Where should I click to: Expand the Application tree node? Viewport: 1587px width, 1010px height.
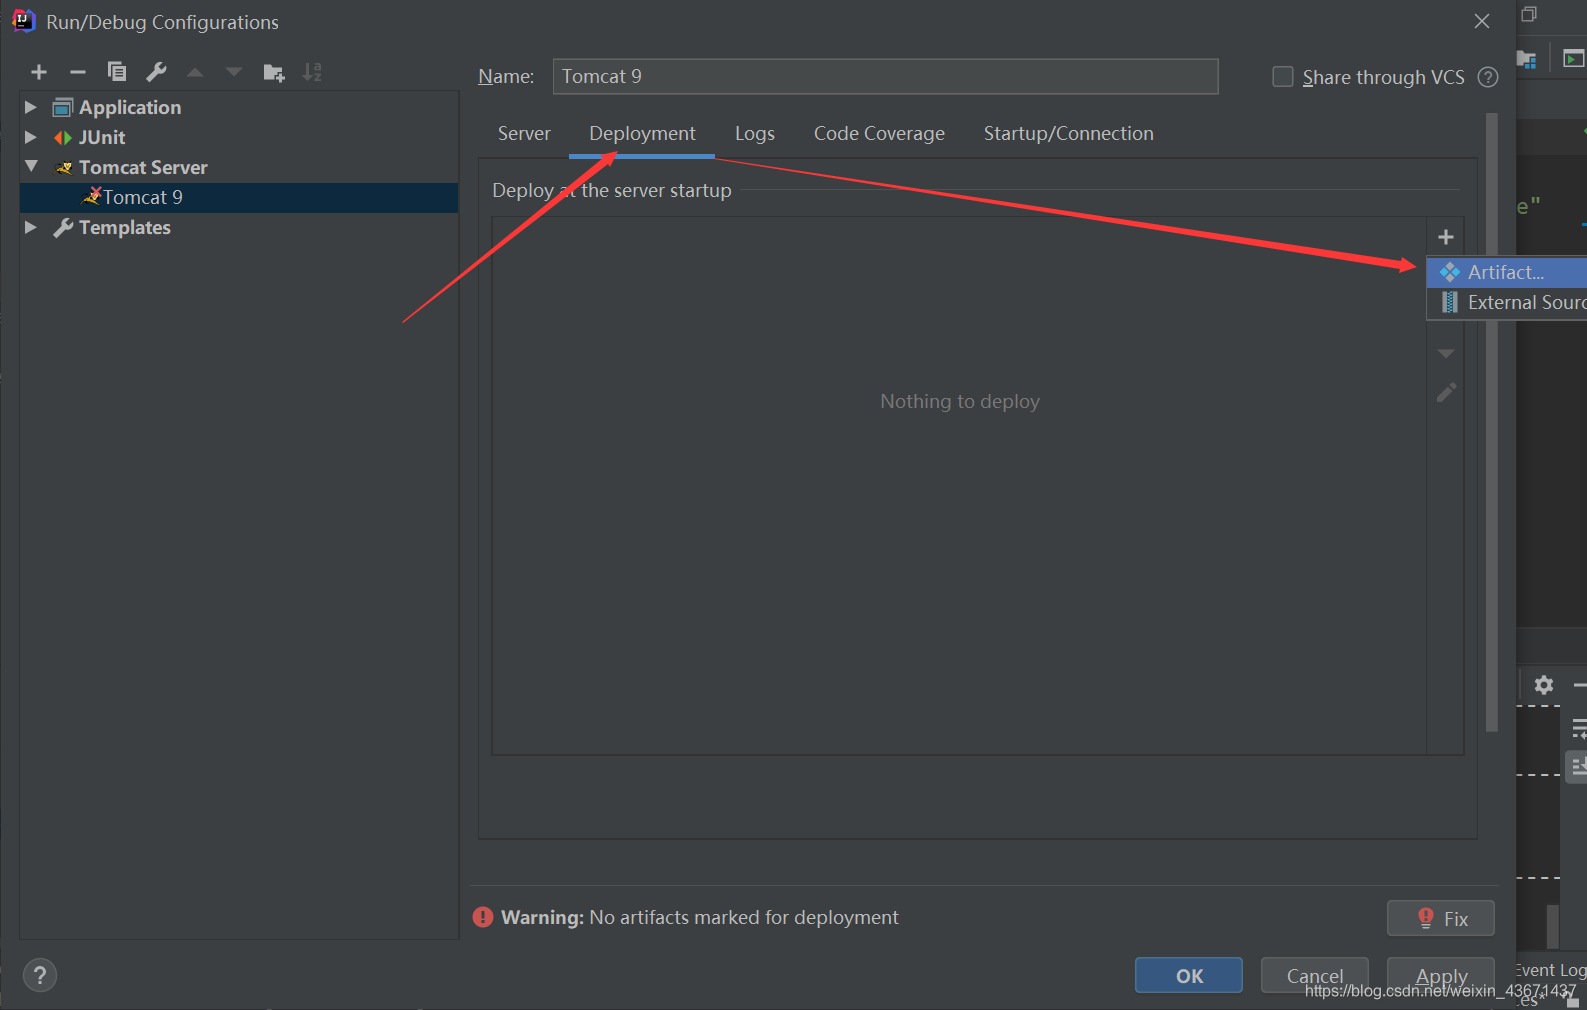pyautogui.click(x=31, y=107)
